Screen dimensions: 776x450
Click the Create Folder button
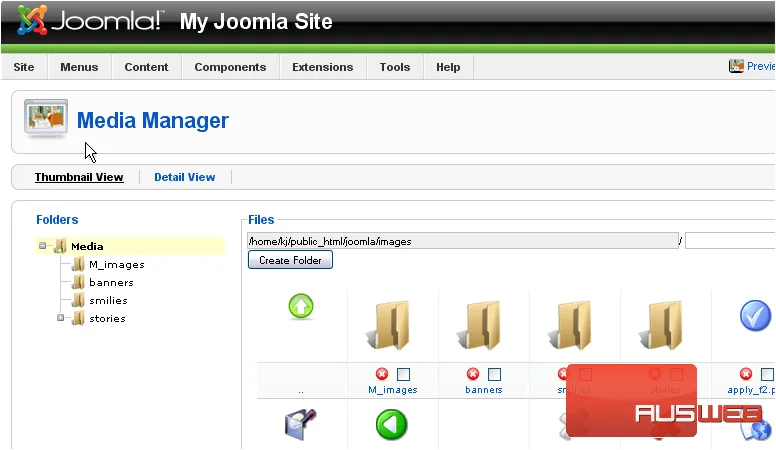coord(290,260)
